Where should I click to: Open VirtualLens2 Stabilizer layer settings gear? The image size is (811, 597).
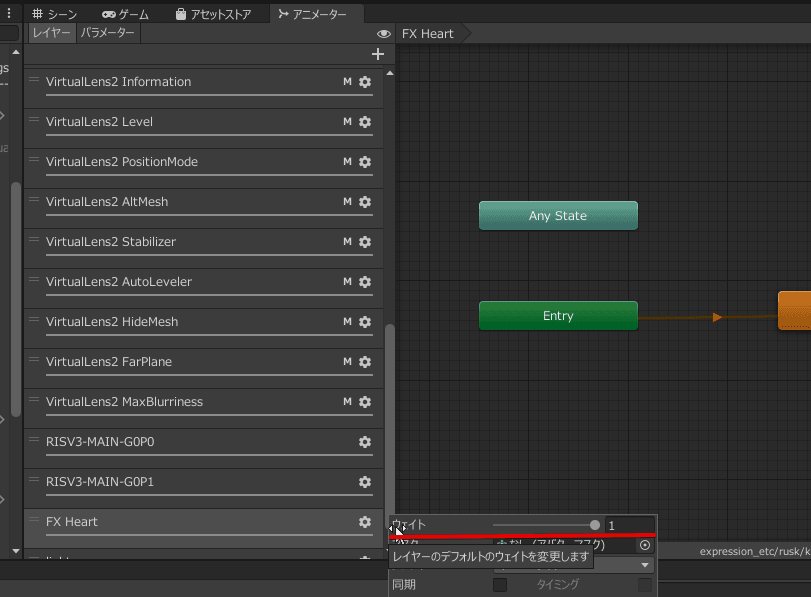point(365,242)
